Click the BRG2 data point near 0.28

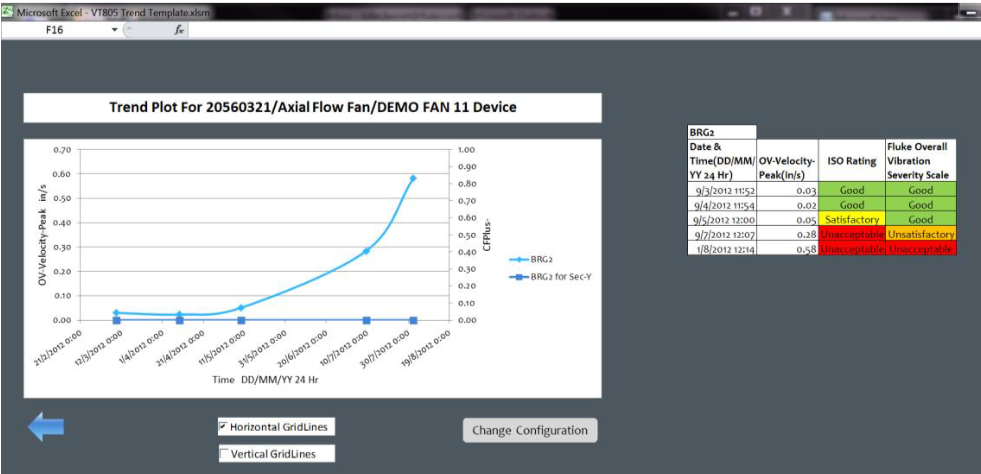pyautogui.click(x=367, y=251)
